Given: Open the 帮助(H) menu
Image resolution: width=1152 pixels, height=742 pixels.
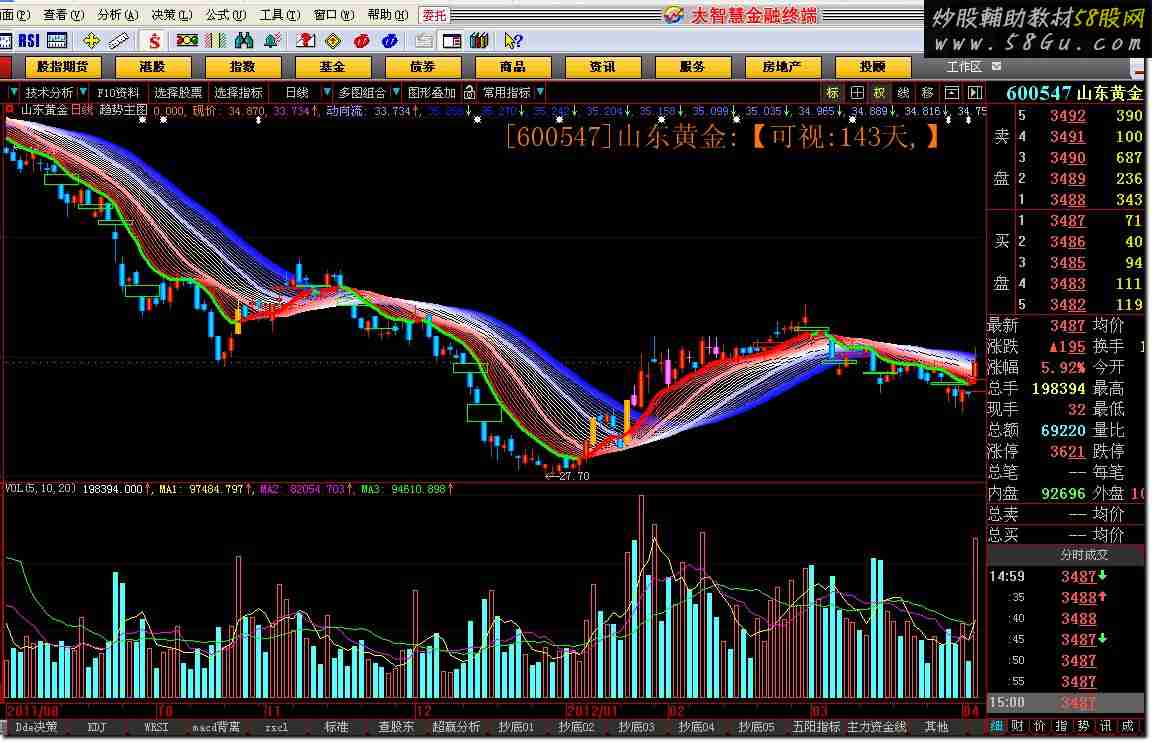Looking at the screenshot, I should (x=388, y=14).
